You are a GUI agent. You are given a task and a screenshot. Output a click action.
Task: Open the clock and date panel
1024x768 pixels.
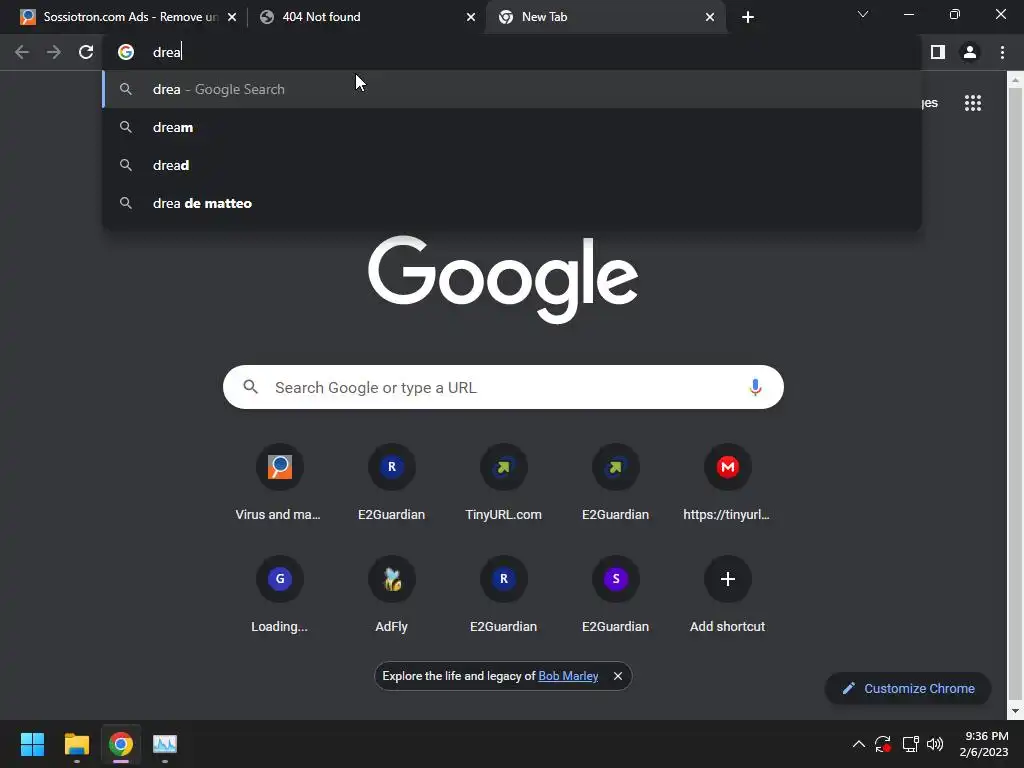pos(984,744)
